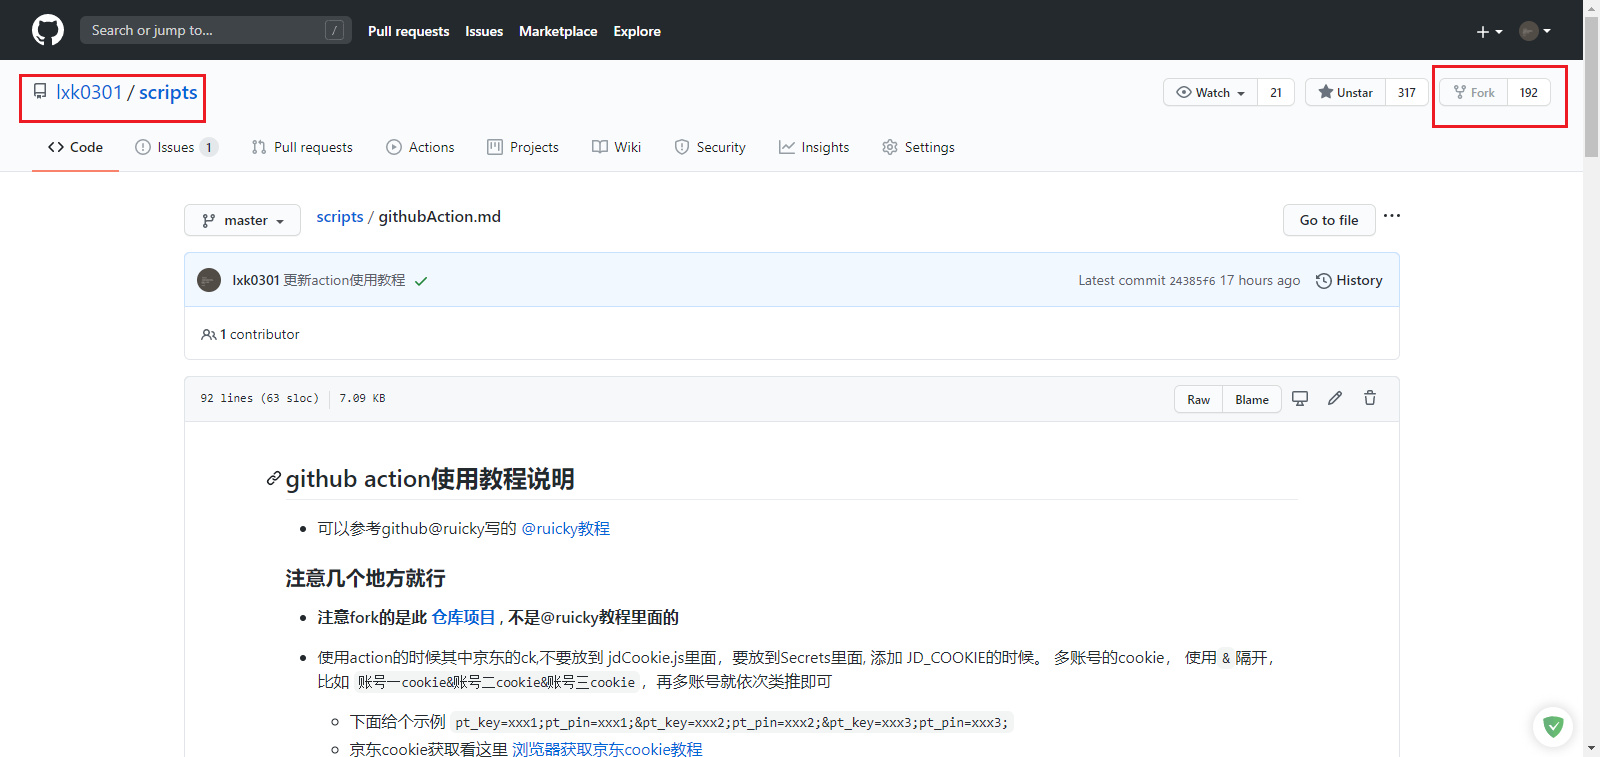1600x757 pixels.
Task: View commit History
Action: coord(1349,280)
